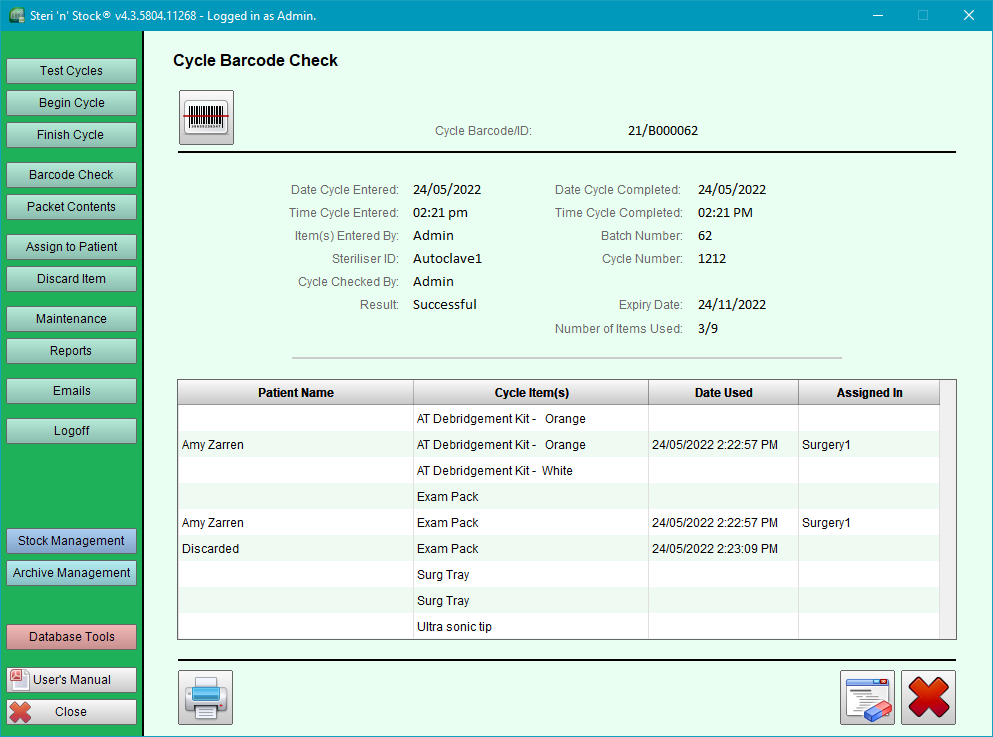
Task: Open the Discard Item screen
Action: click(x=72, y=279)
